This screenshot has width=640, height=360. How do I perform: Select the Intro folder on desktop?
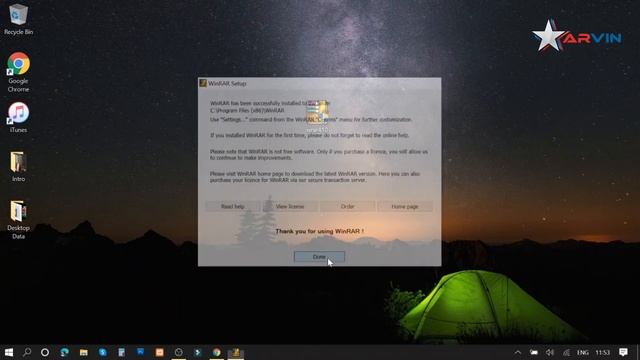[x=18, y=167]
